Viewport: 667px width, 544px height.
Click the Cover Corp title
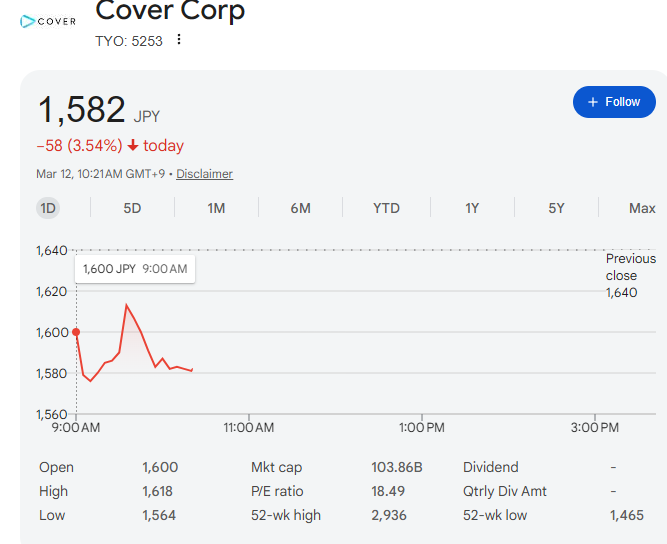click(170, 10)
